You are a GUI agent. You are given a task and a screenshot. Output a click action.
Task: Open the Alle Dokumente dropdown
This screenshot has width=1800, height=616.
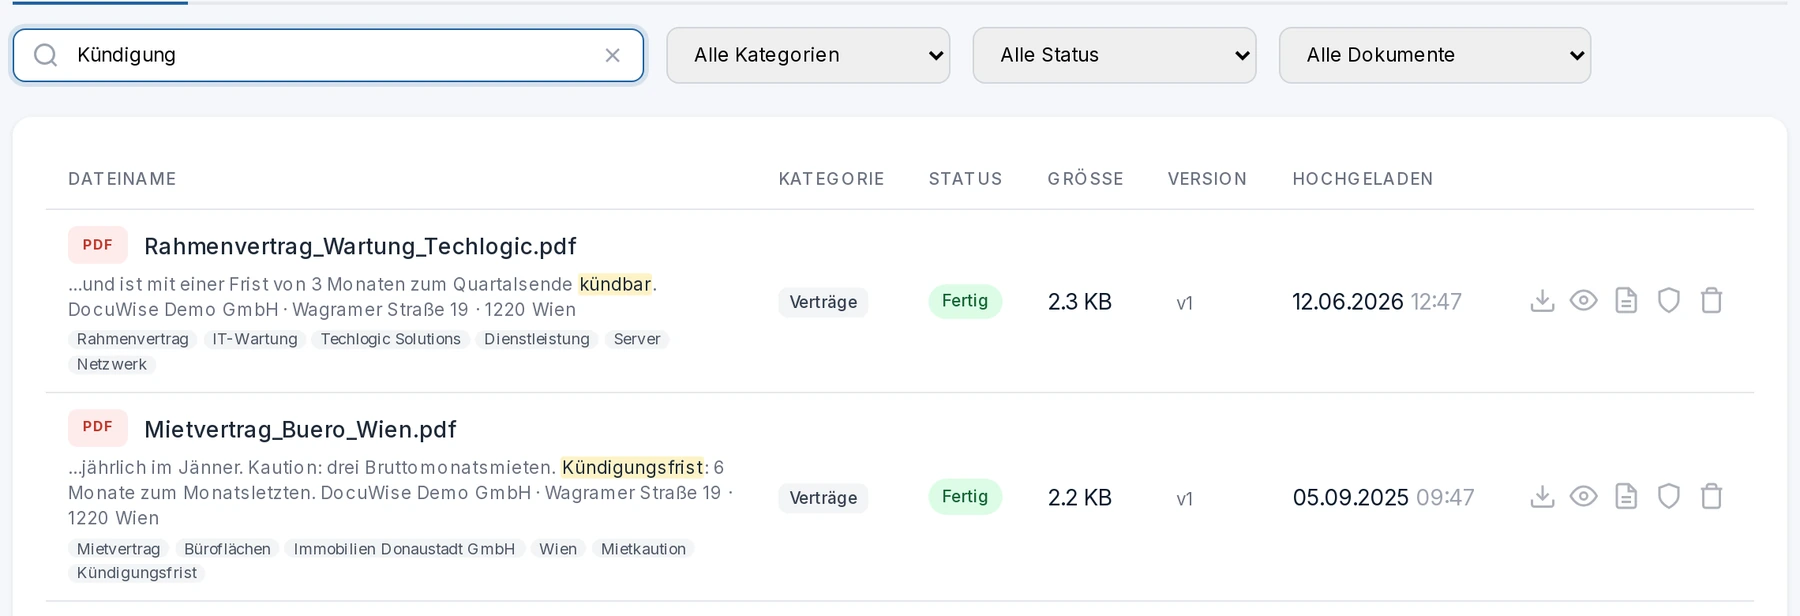point(1435,55)
